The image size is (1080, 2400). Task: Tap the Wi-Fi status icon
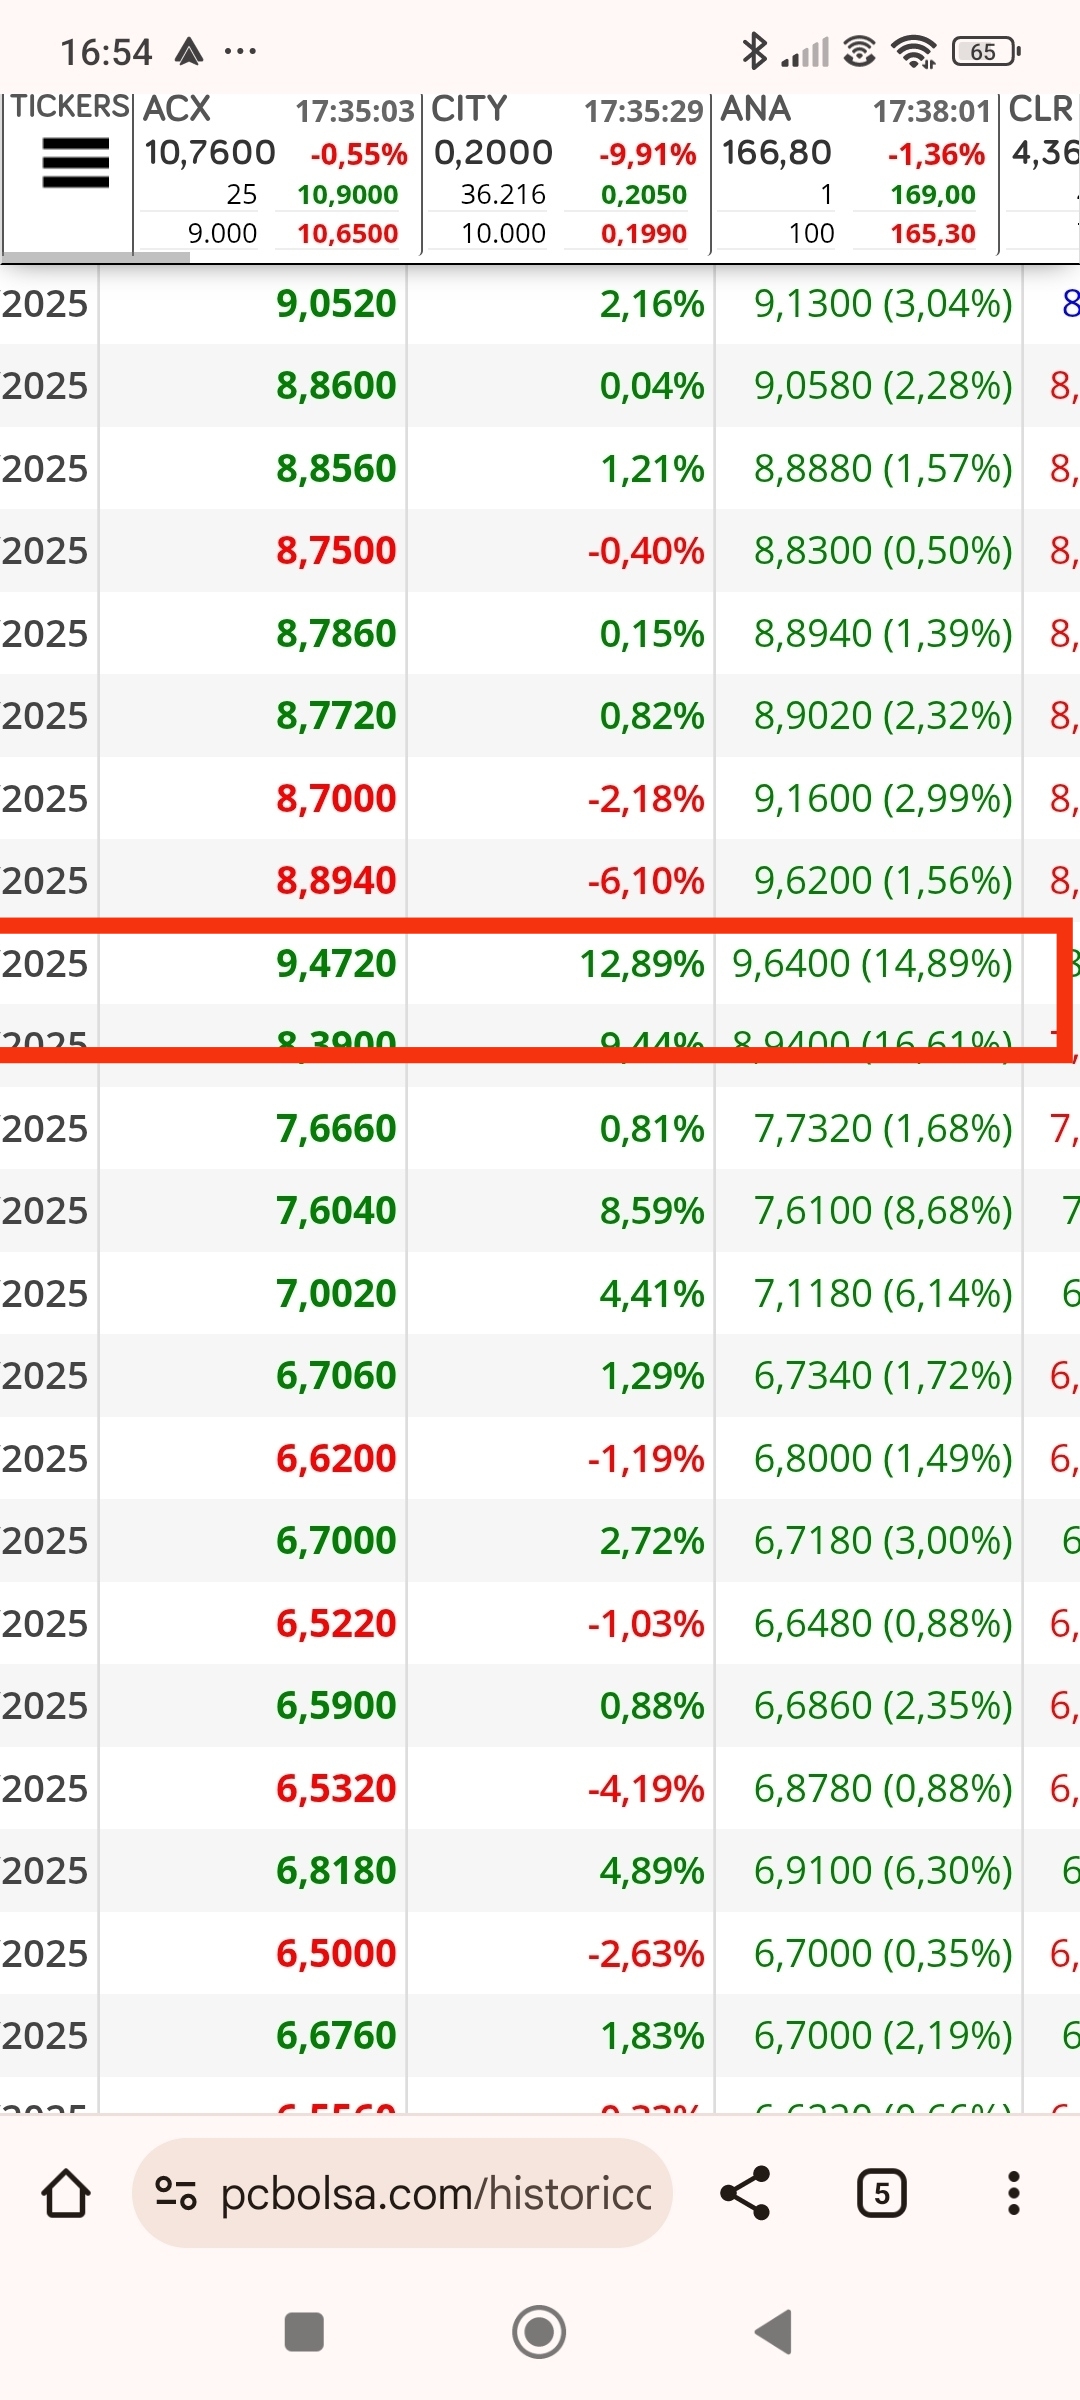pos(914,51)
